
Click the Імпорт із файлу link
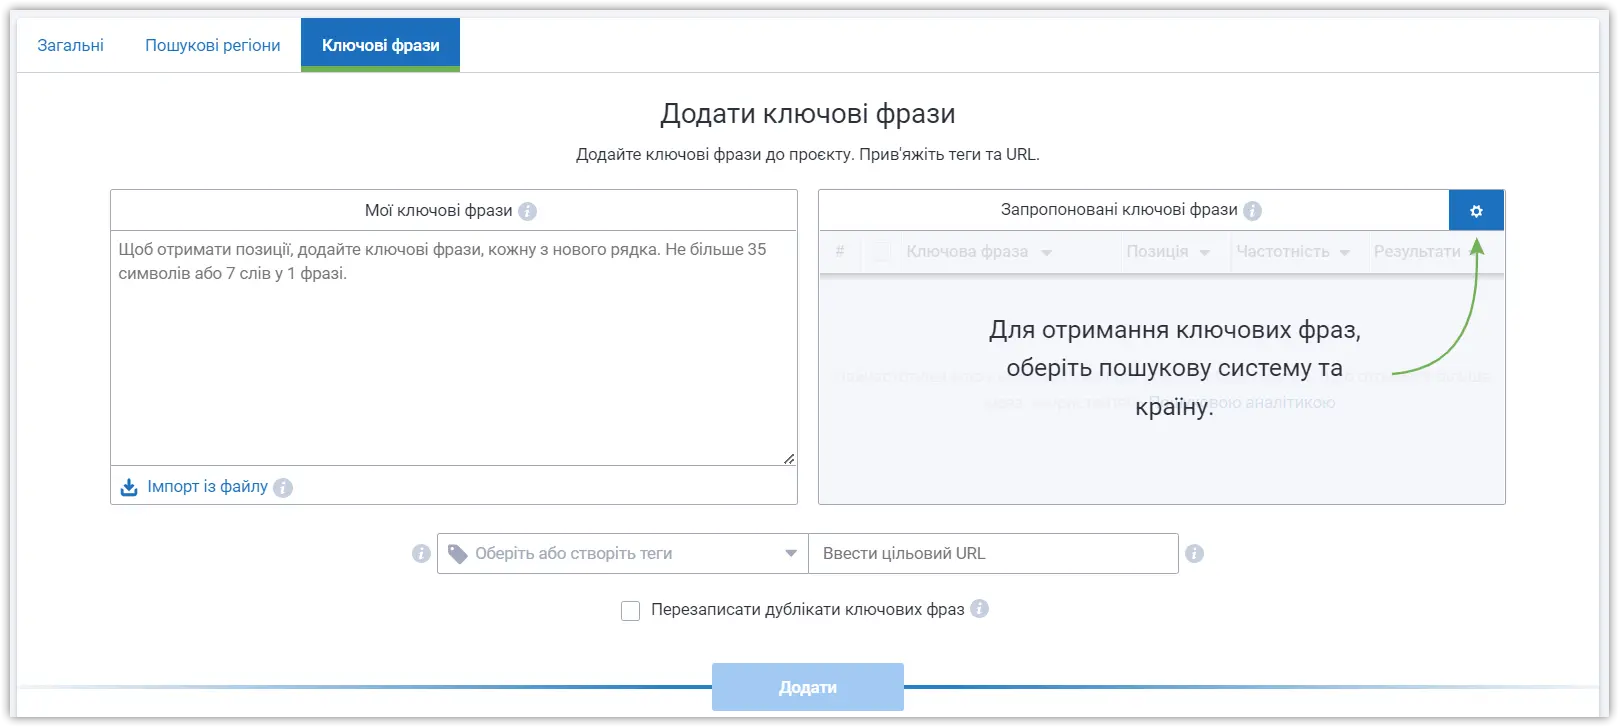pos(207,486)
